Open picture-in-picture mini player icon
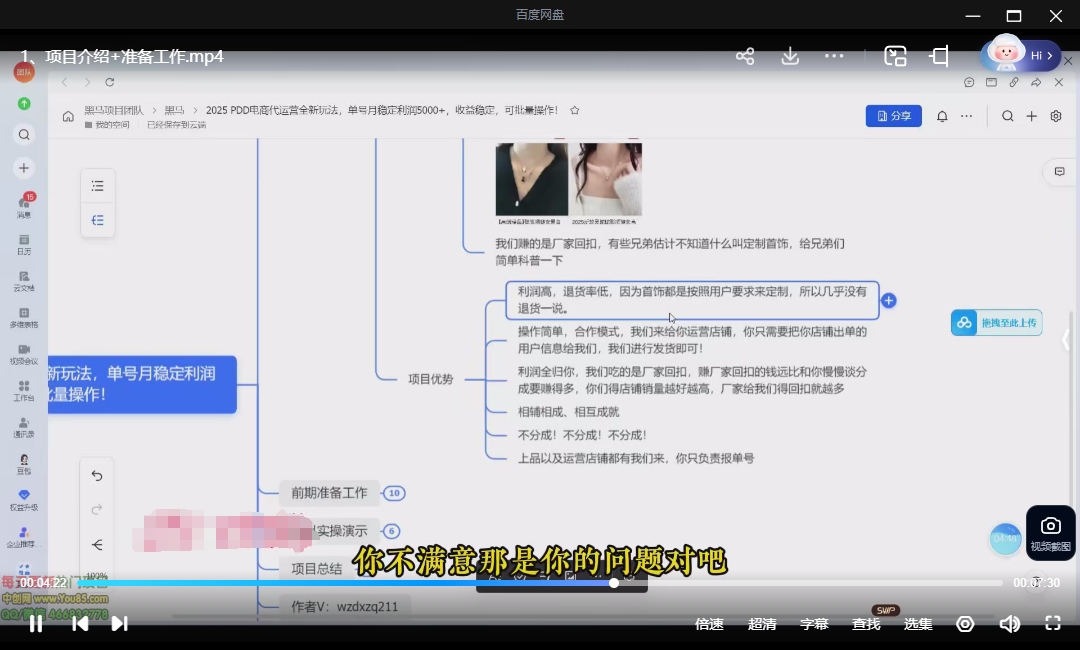The height and width of the screenshot is (650, 1080). 895,56
